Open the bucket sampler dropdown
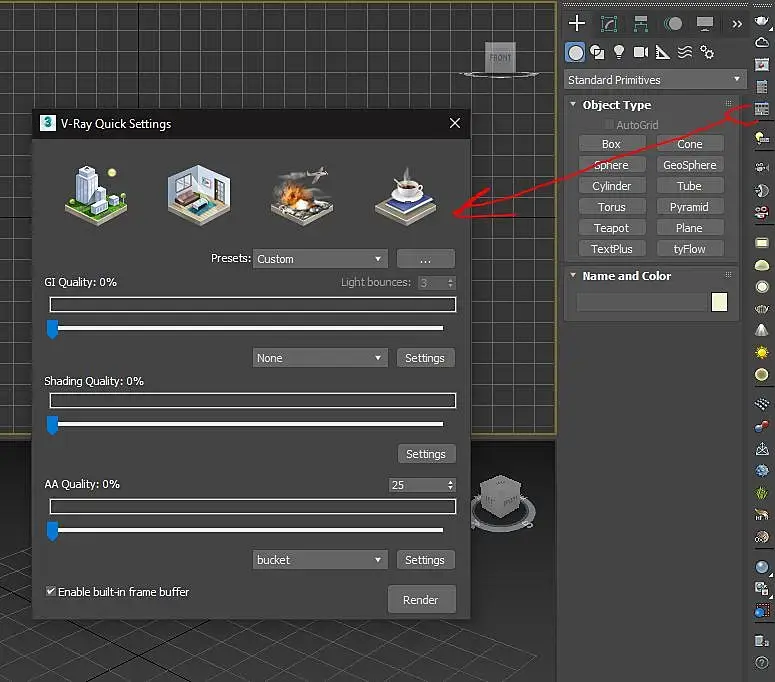 [320, 560]
